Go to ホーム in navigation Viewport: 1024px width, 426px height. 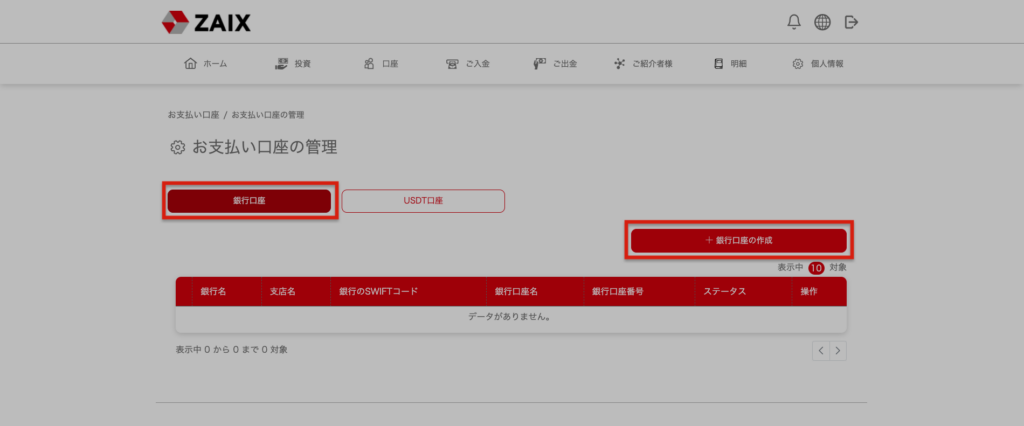206,64
